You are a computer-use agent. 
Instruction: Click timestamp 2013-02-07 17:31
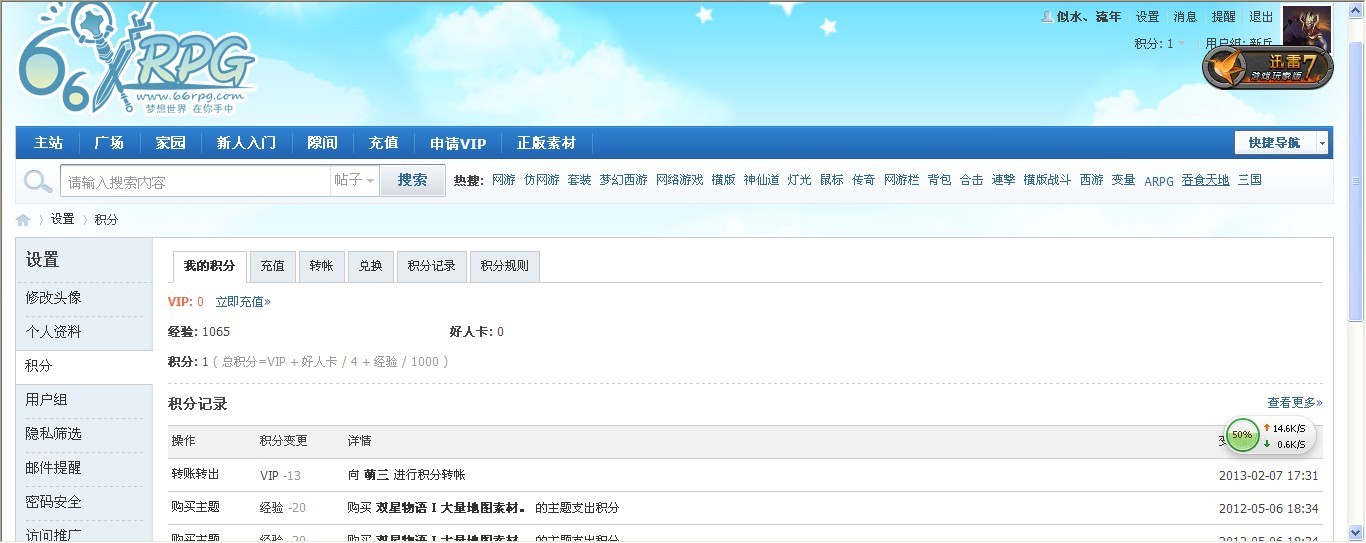(1269, 476)
